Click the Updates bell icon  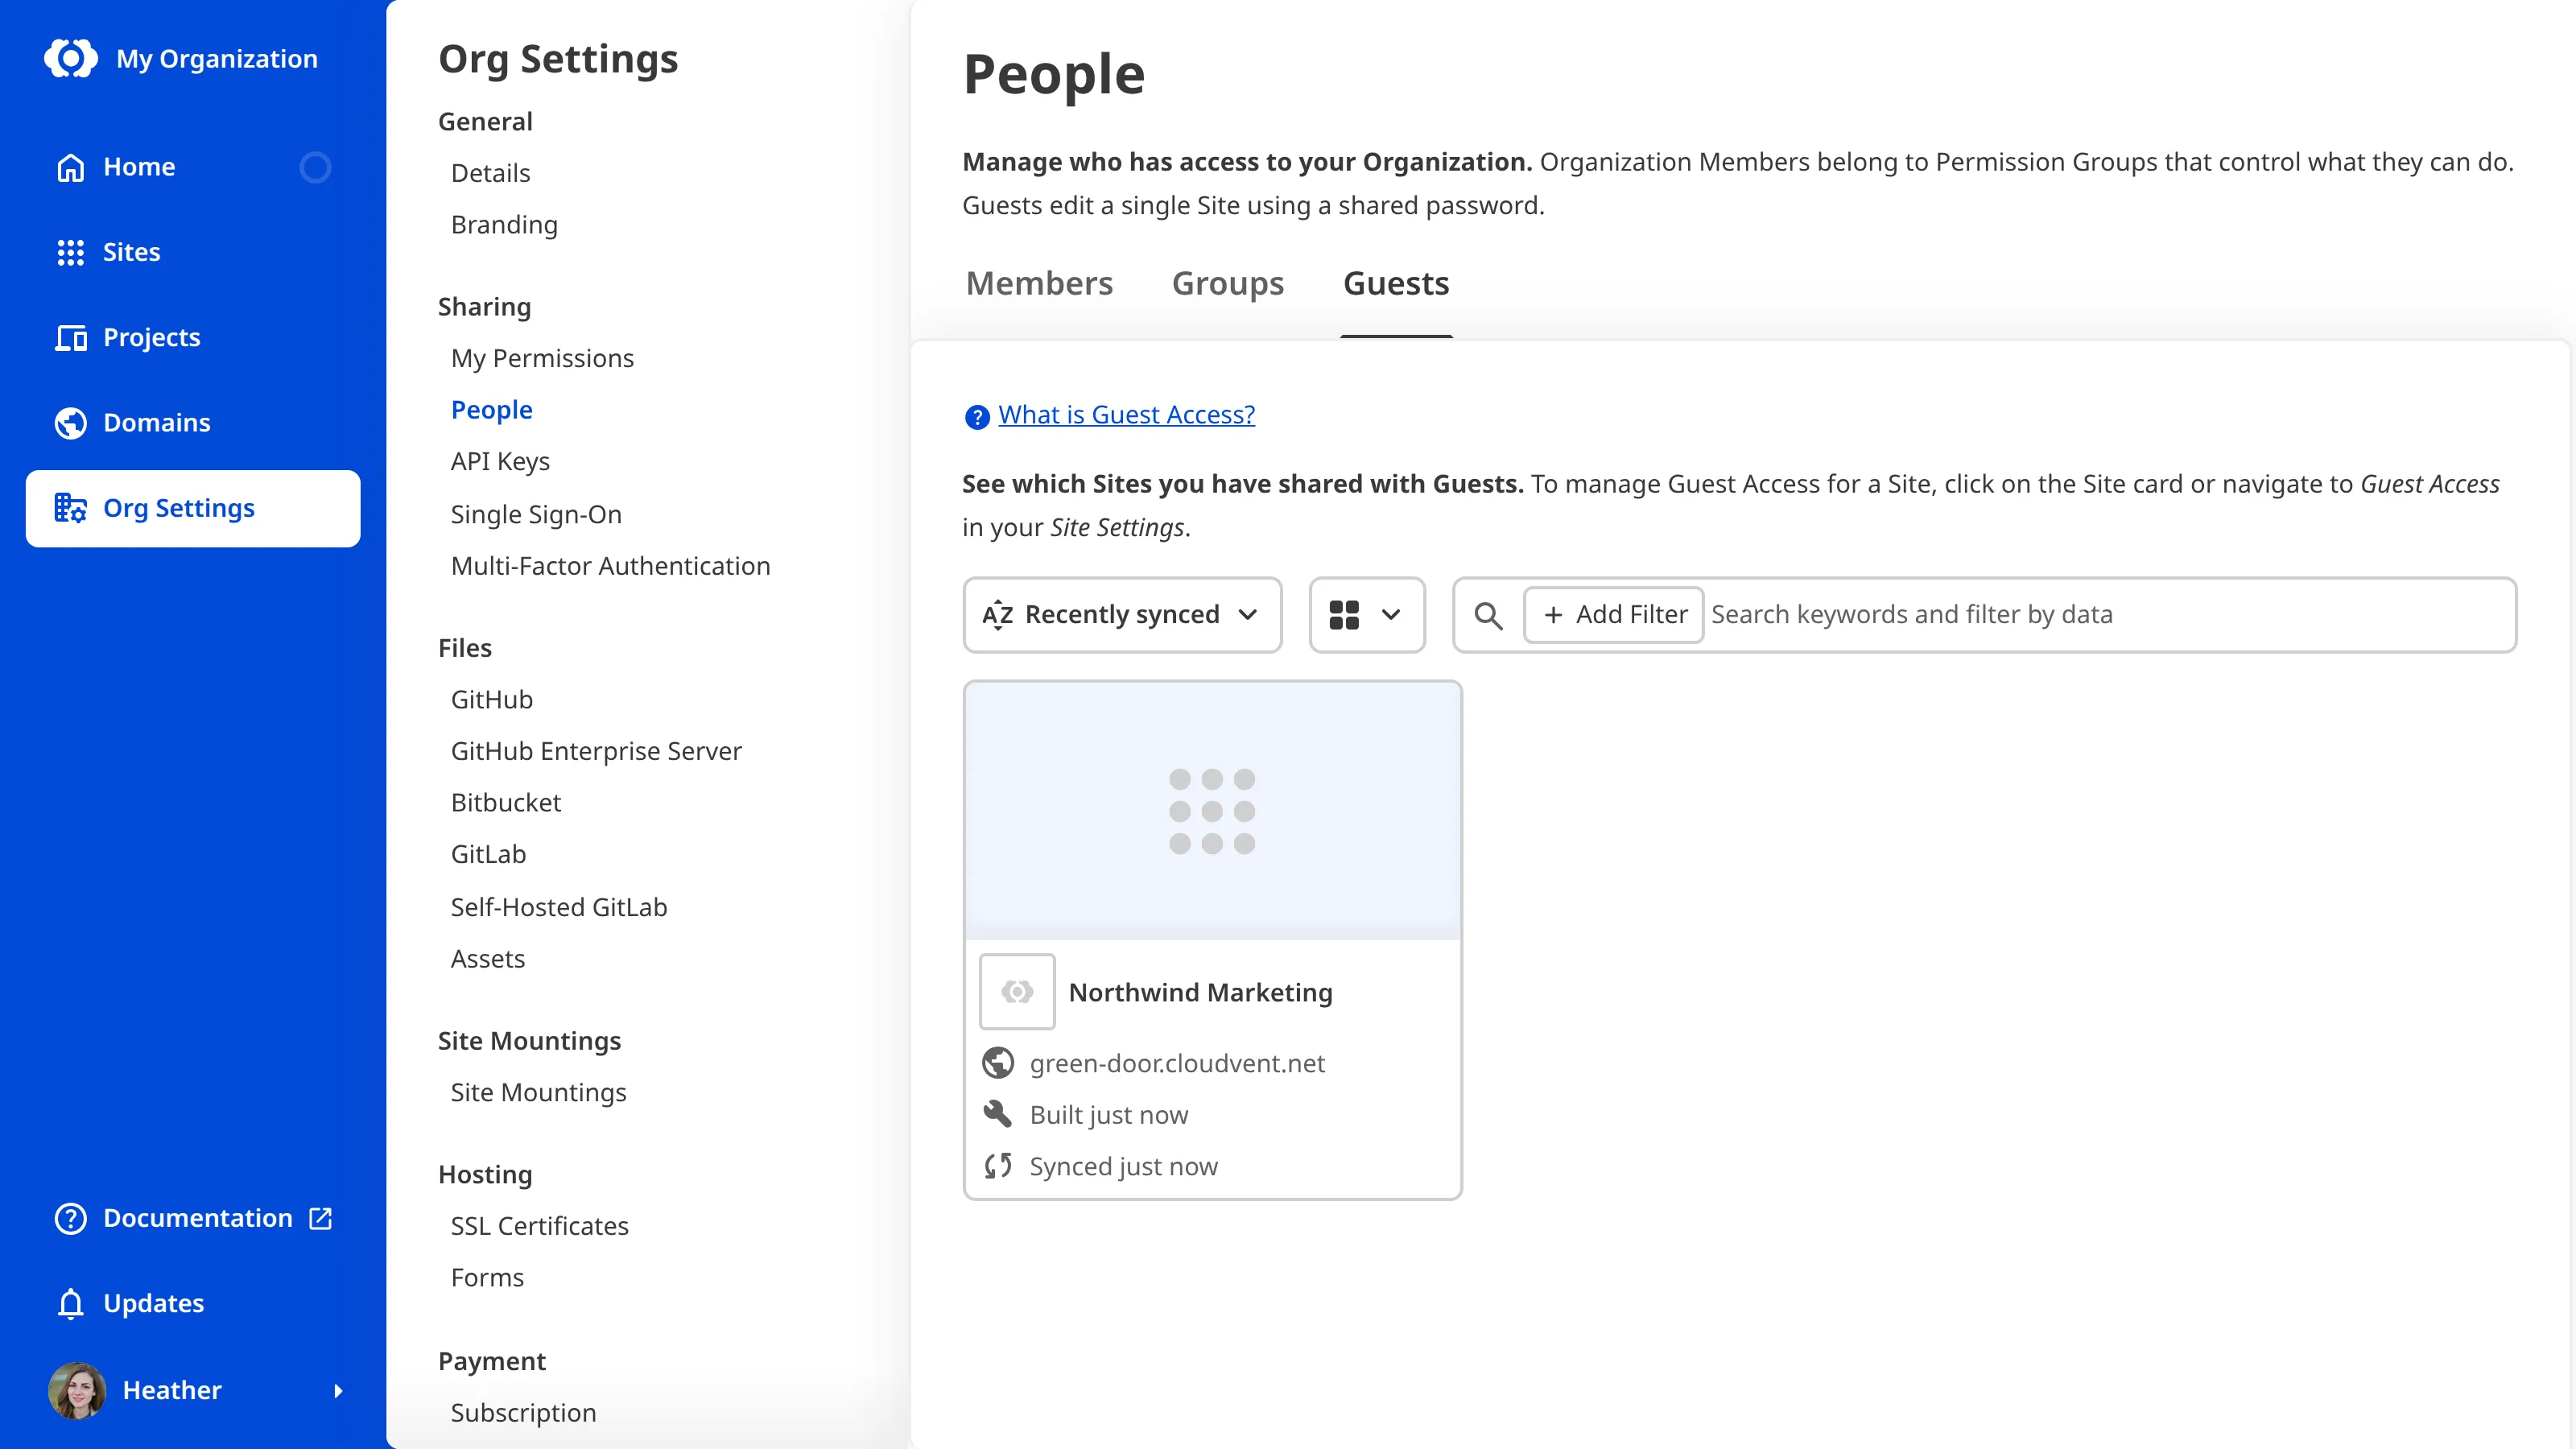coord(70,1304)
